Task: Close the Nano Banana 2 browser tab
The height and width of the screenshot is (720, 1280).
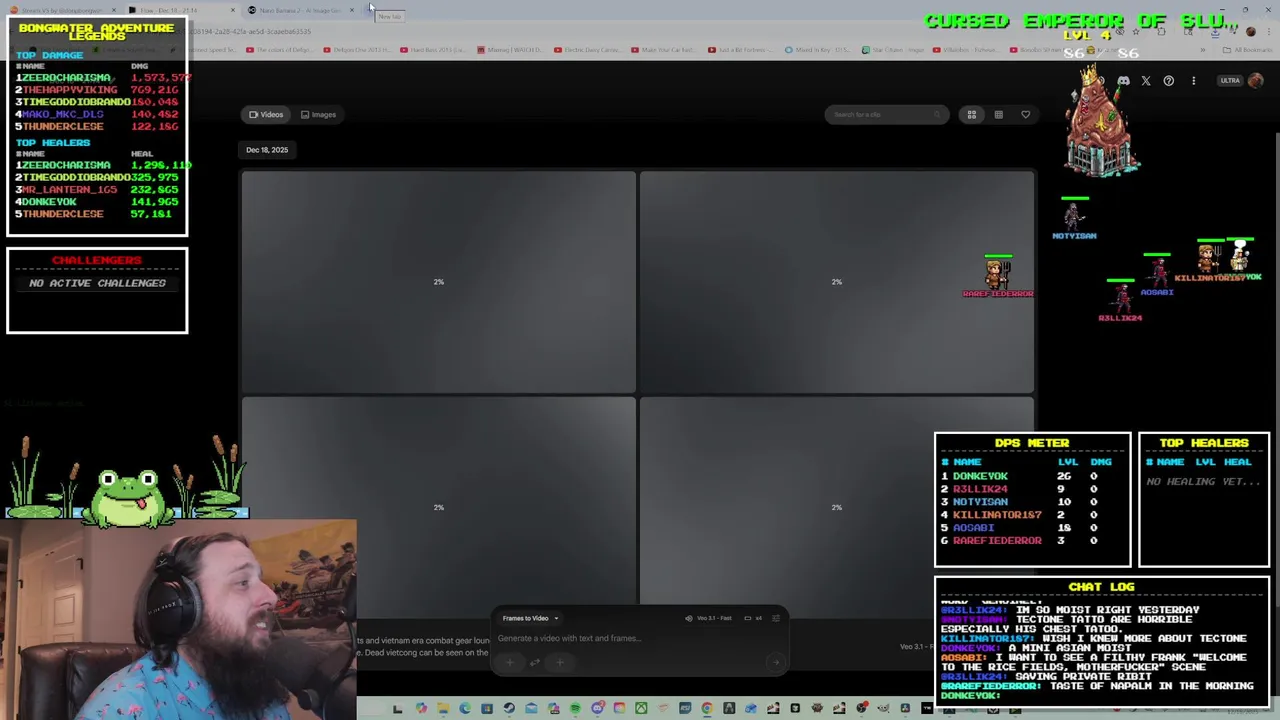Action: click(352, 10)
